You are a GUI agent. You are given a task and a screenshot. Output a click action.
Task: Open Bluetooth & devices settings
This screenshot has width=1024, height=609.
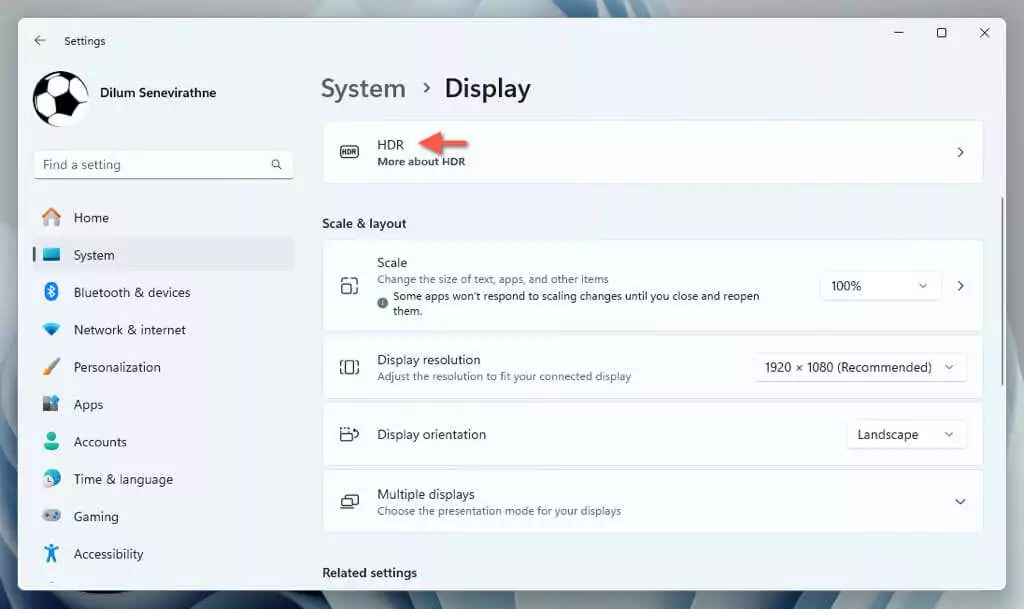tap(163, 292)
